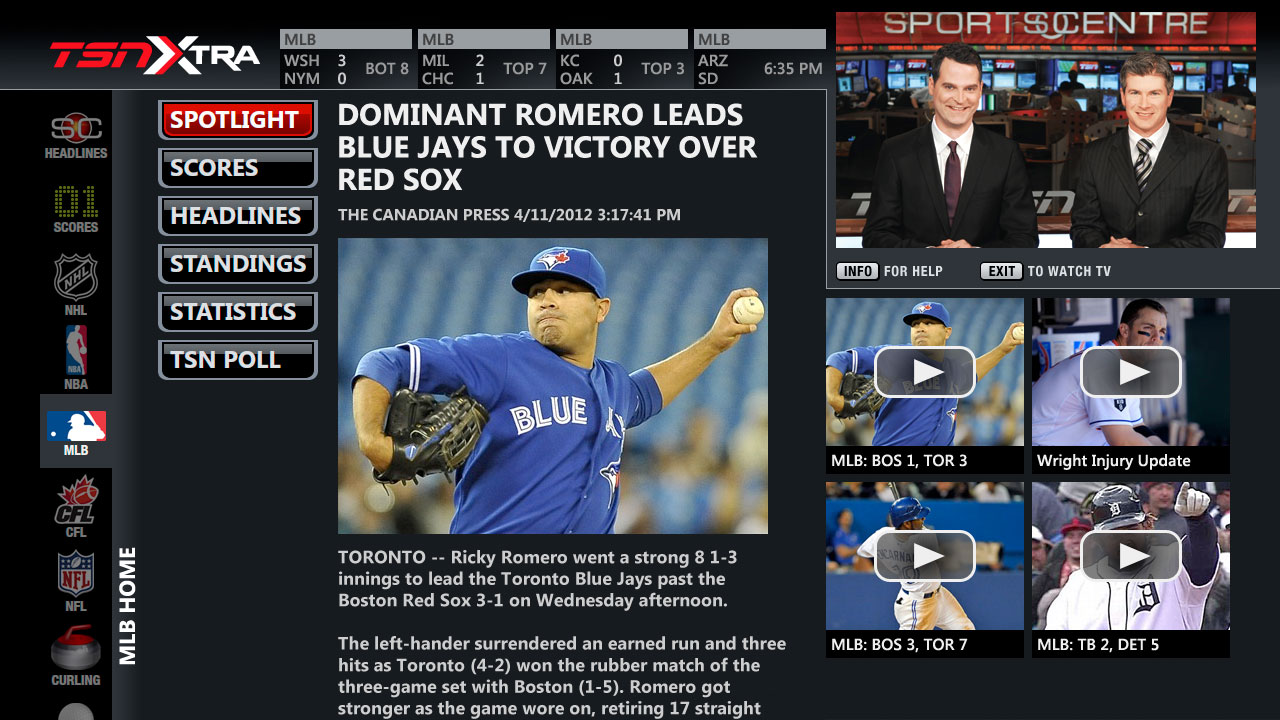Image resolution: width=1280 pixels, height=720 pixels.
Task: Select the MLB league icon
Action: tap(76, 431)
